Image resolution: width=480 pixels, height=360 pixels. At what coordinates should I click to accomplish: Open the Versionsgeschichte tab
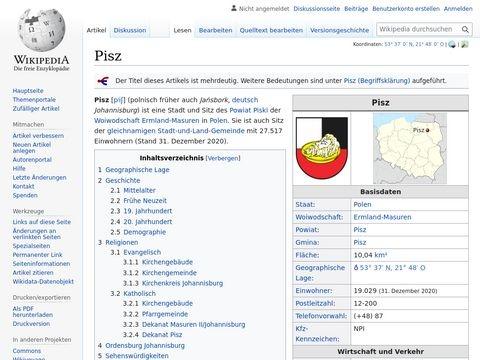point(339,30)
